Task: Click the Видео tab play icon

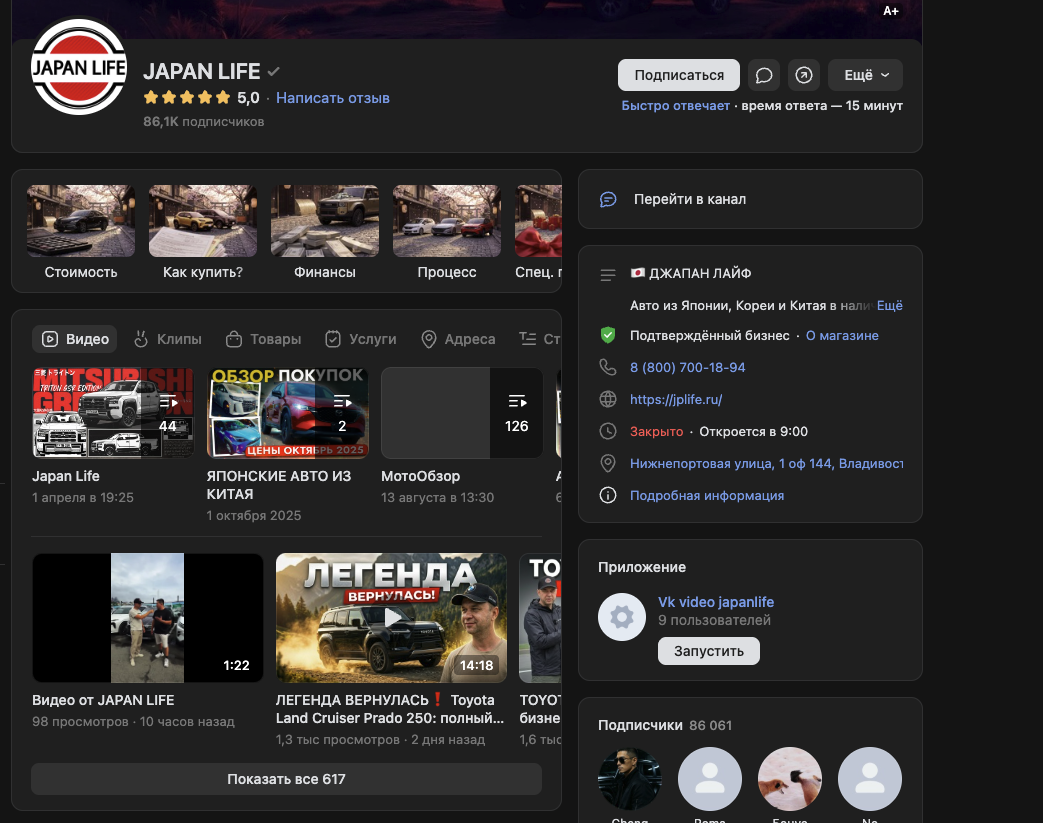Action: [x=50, y=339]
